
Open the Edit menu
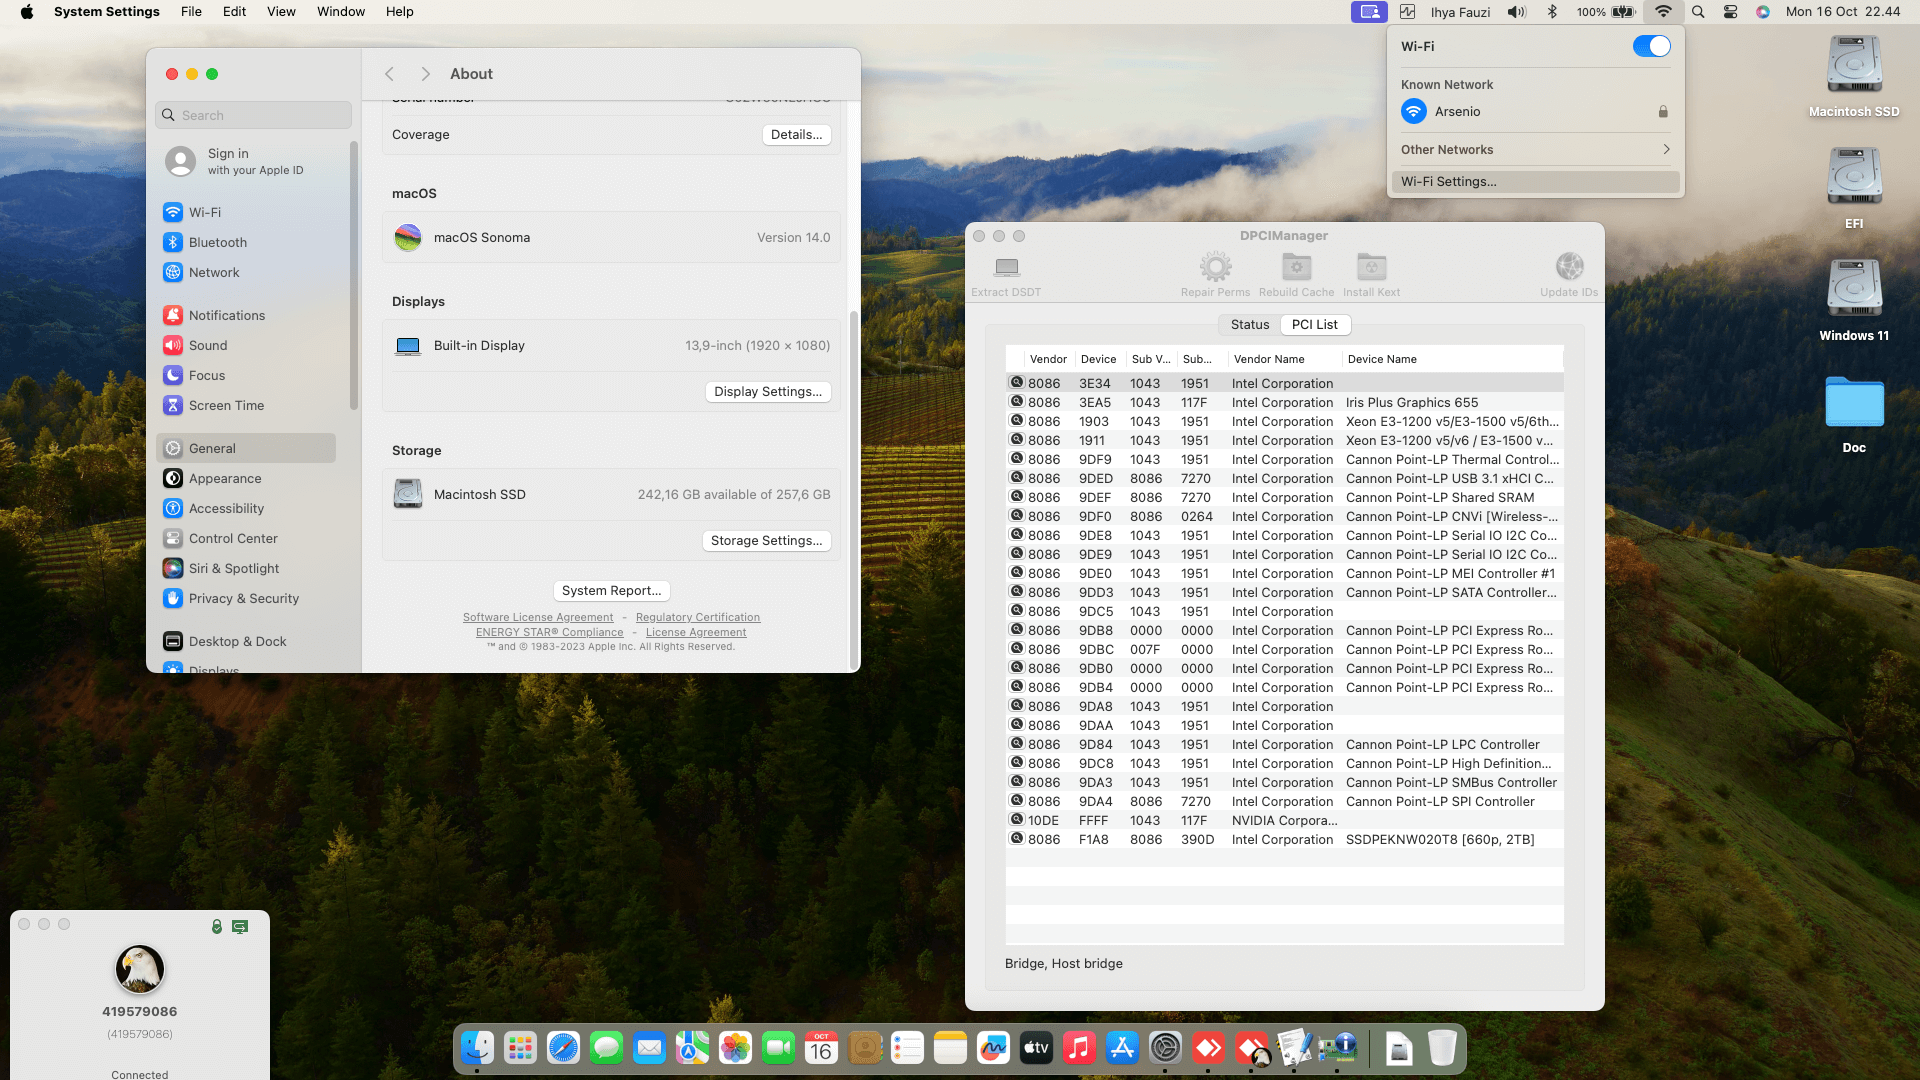(234, 12)
